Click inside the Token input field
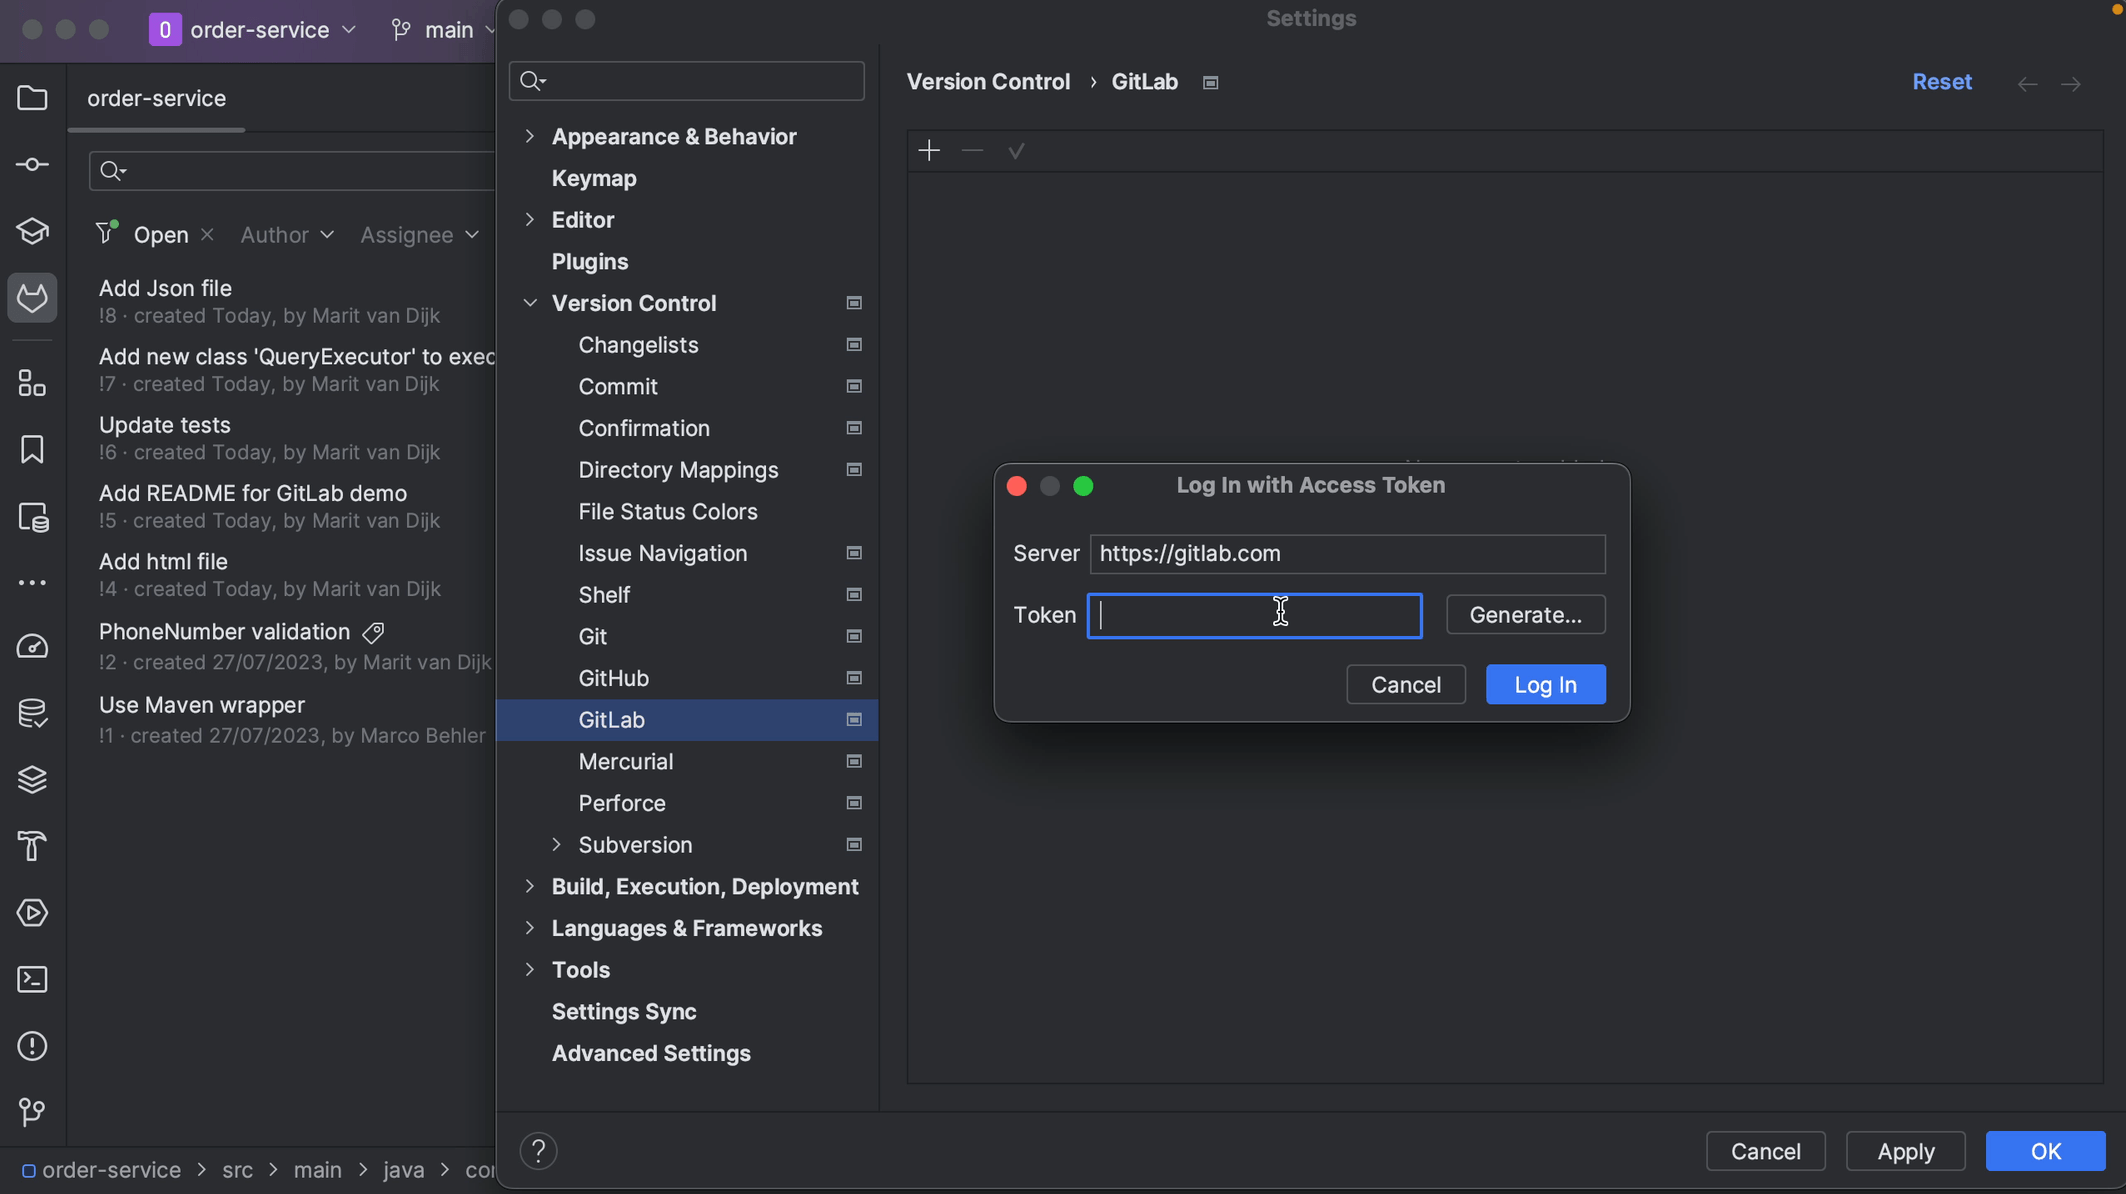The image size is (2126, 1194). (x=1253, y=615)
